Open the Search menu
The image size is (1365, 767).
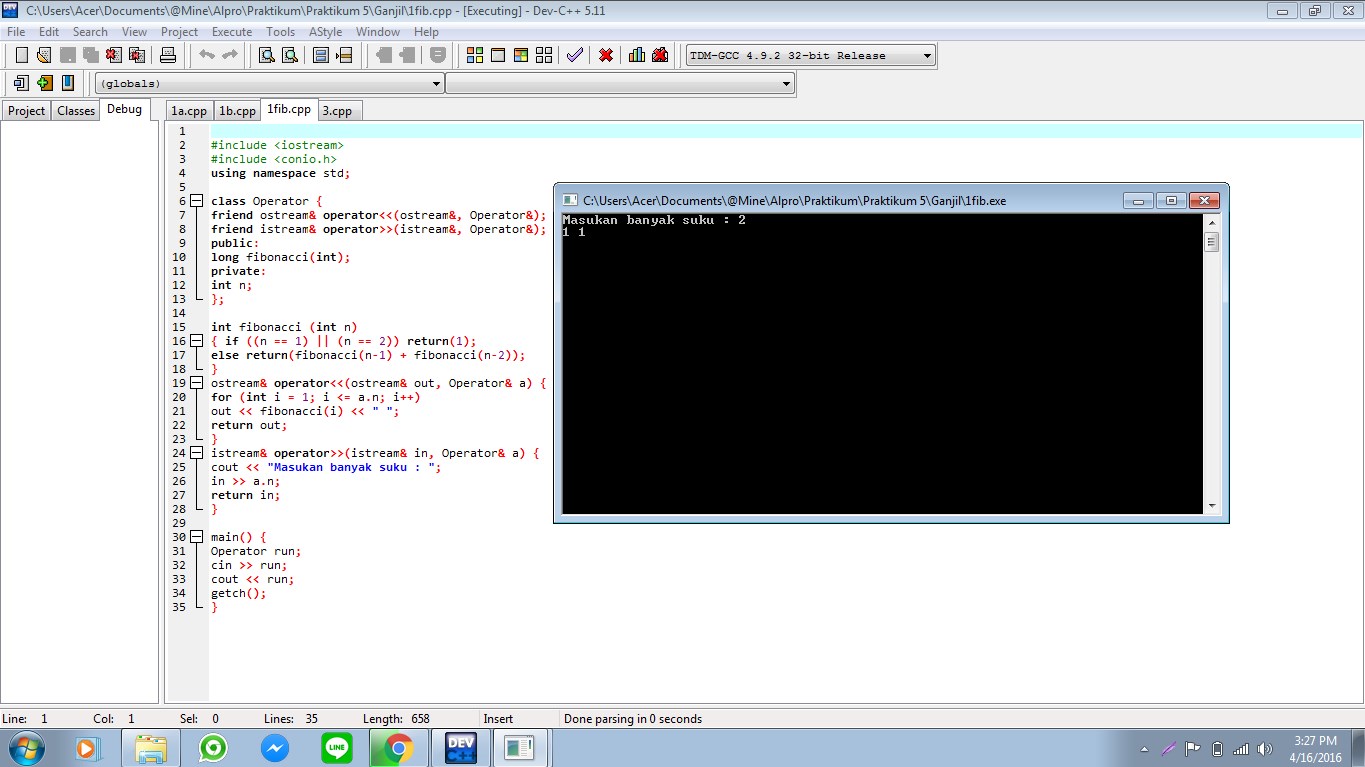coord(90,32)
